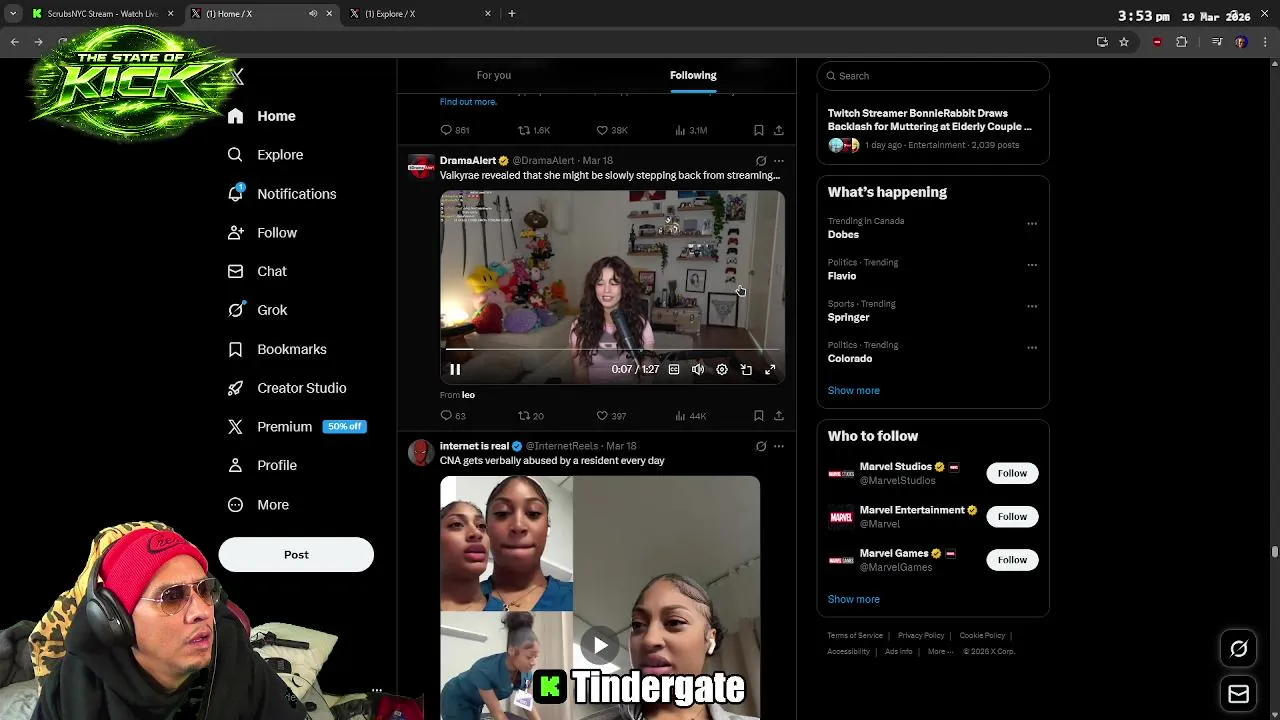
Task: Toggle captions on the DramaAlert video
Action: [x=674, y=370]
